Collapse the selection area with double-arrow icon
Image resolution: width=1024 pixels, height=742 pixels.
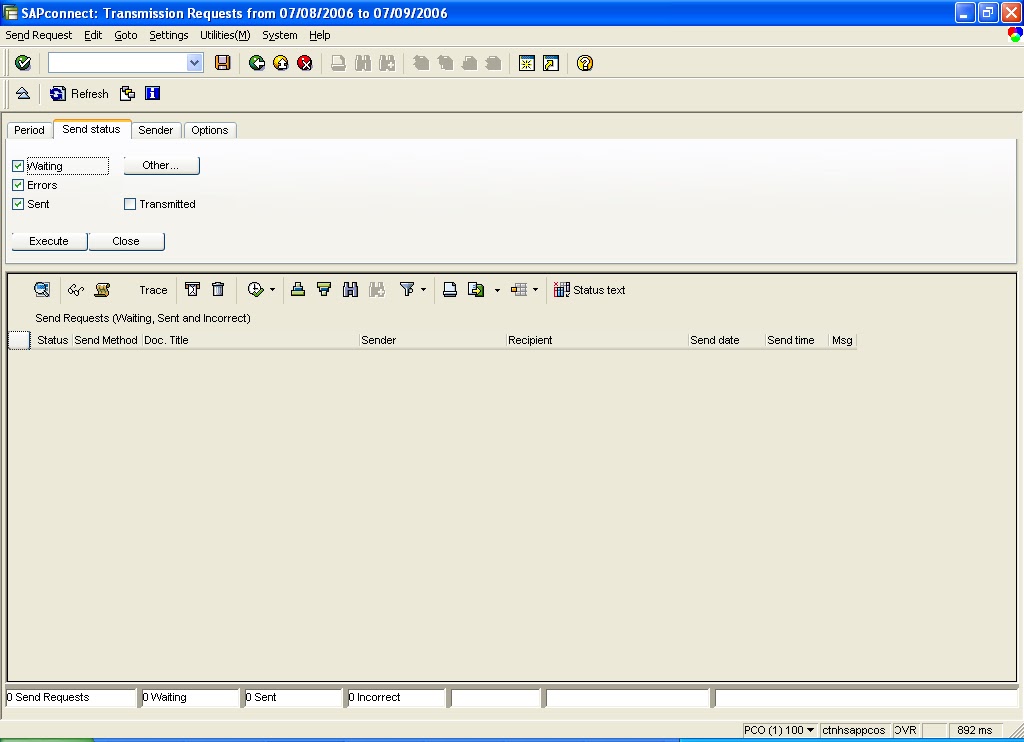(23, 93)
